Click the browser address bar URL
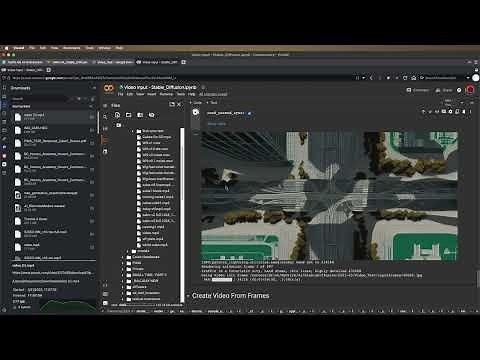 click(x=94, y=78)
